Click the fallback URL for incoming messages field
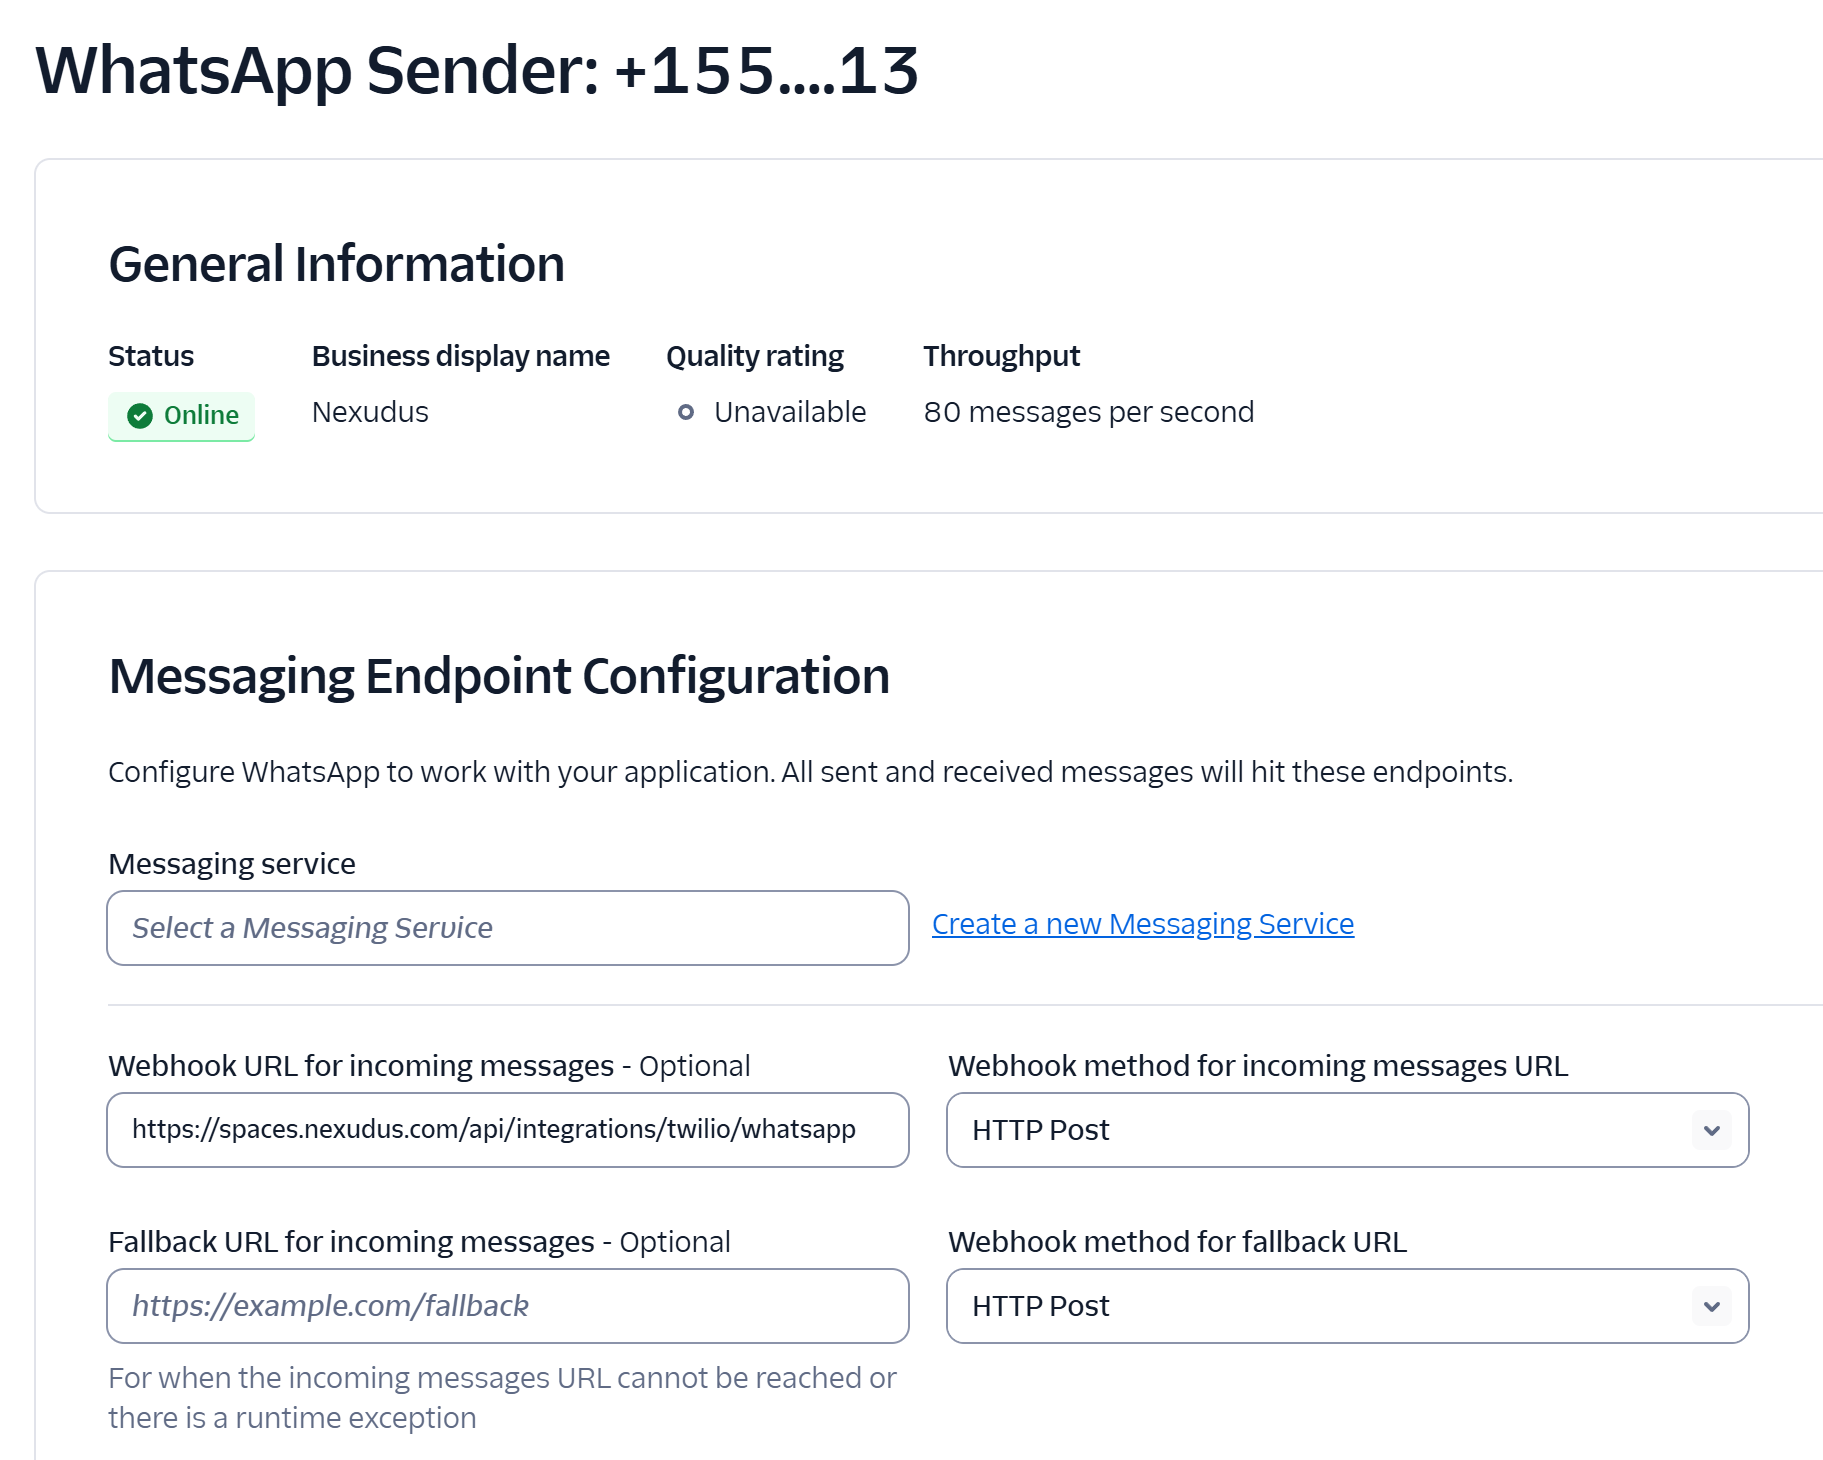 pos(508,1306)
